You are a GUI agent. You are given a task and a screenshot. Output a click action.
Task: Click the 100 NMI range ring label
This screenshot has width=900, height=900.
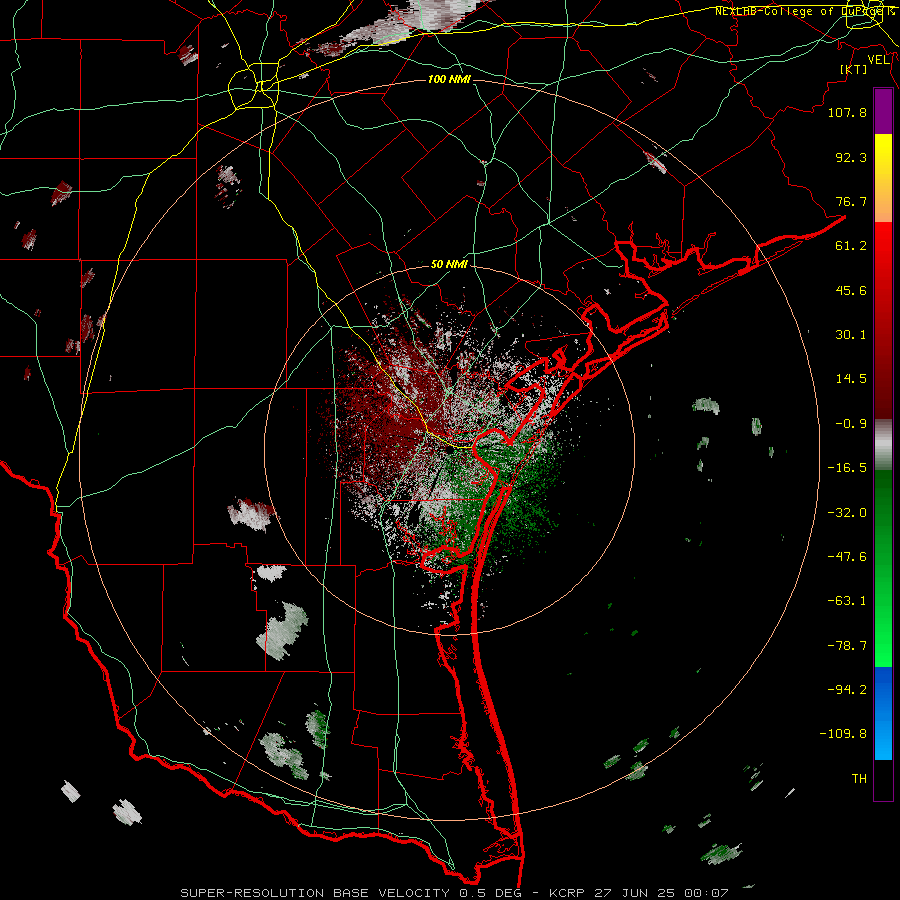click(449, 79)
